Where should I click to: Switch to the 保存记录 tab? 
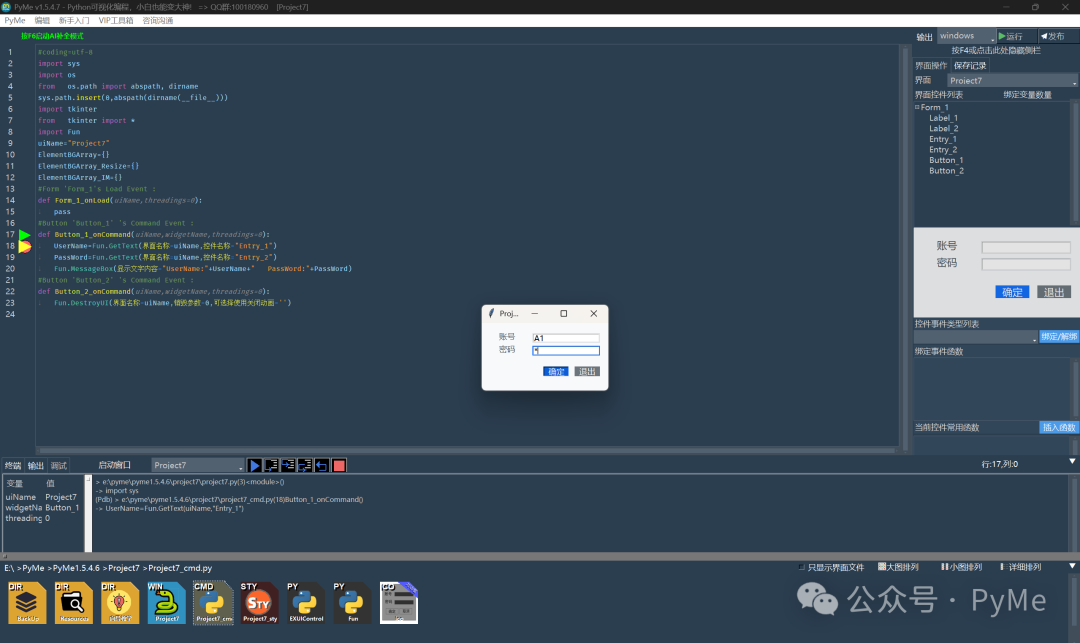coord(969,65)
